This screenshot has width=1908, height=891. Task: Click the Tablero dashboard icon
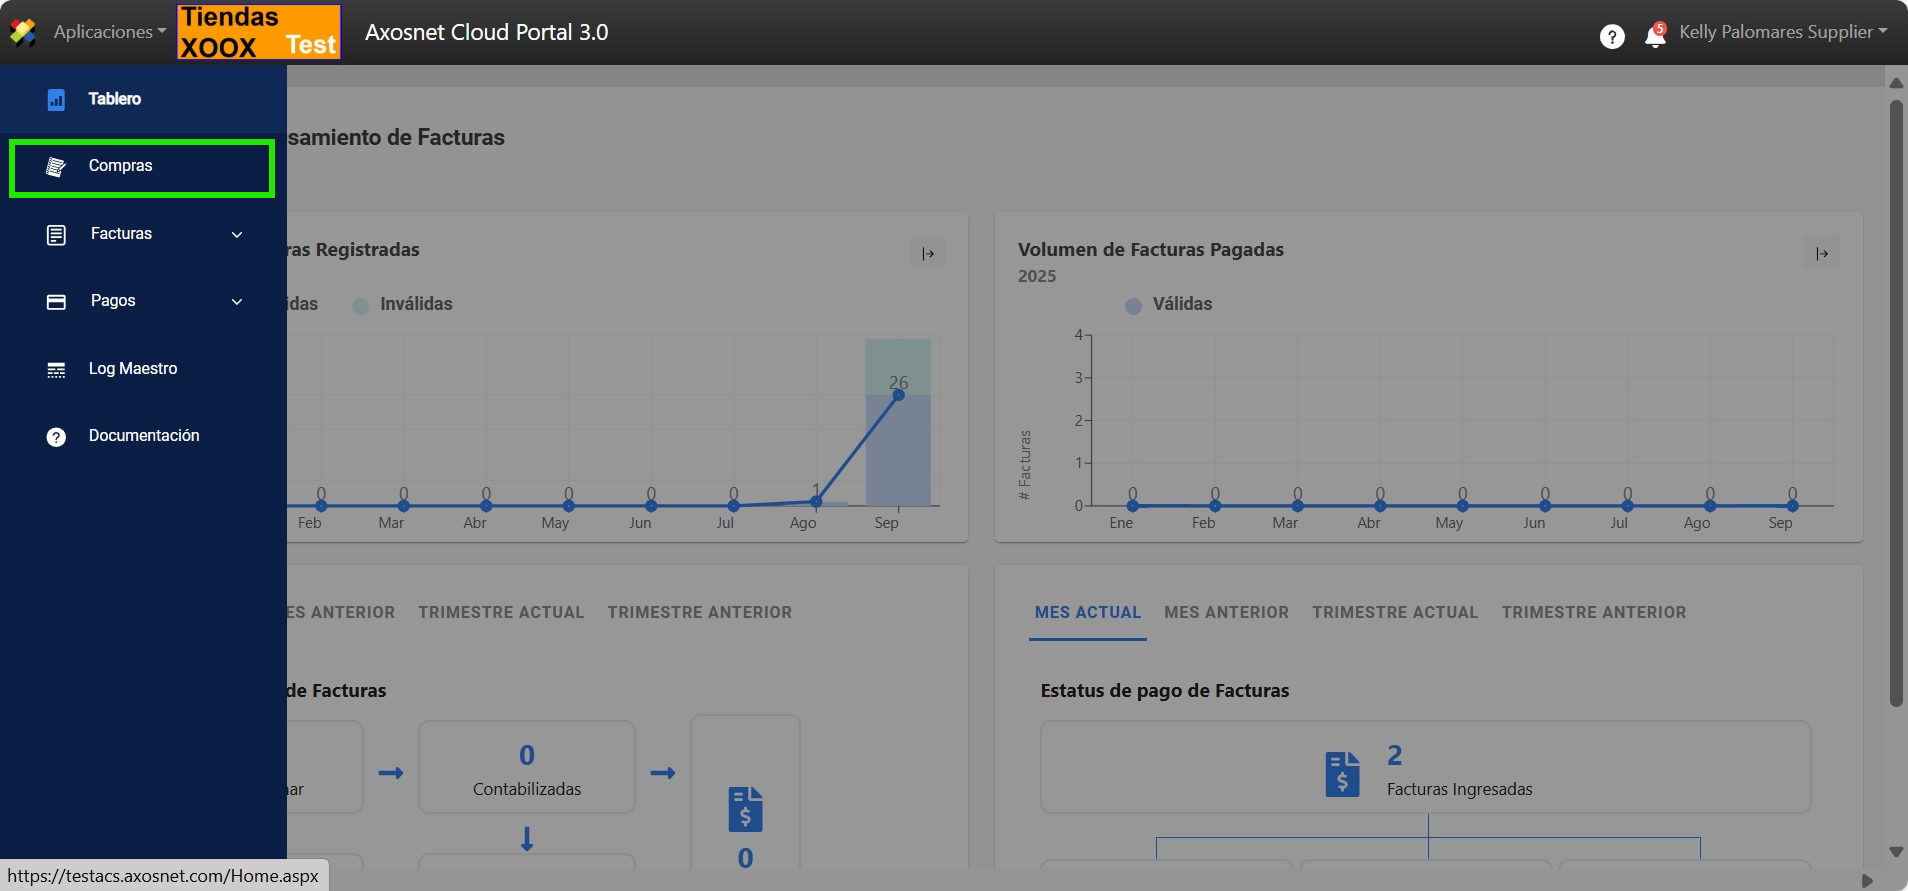click(56, 99)
